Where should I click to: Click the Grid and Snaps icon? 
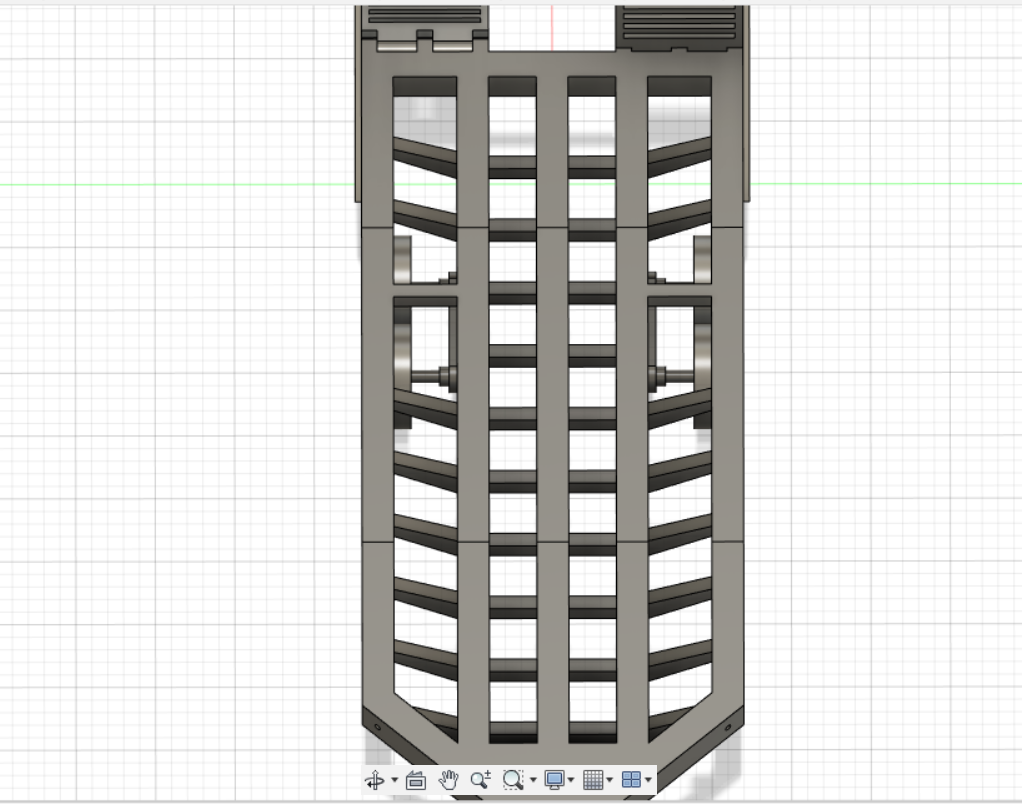[593, 779]
